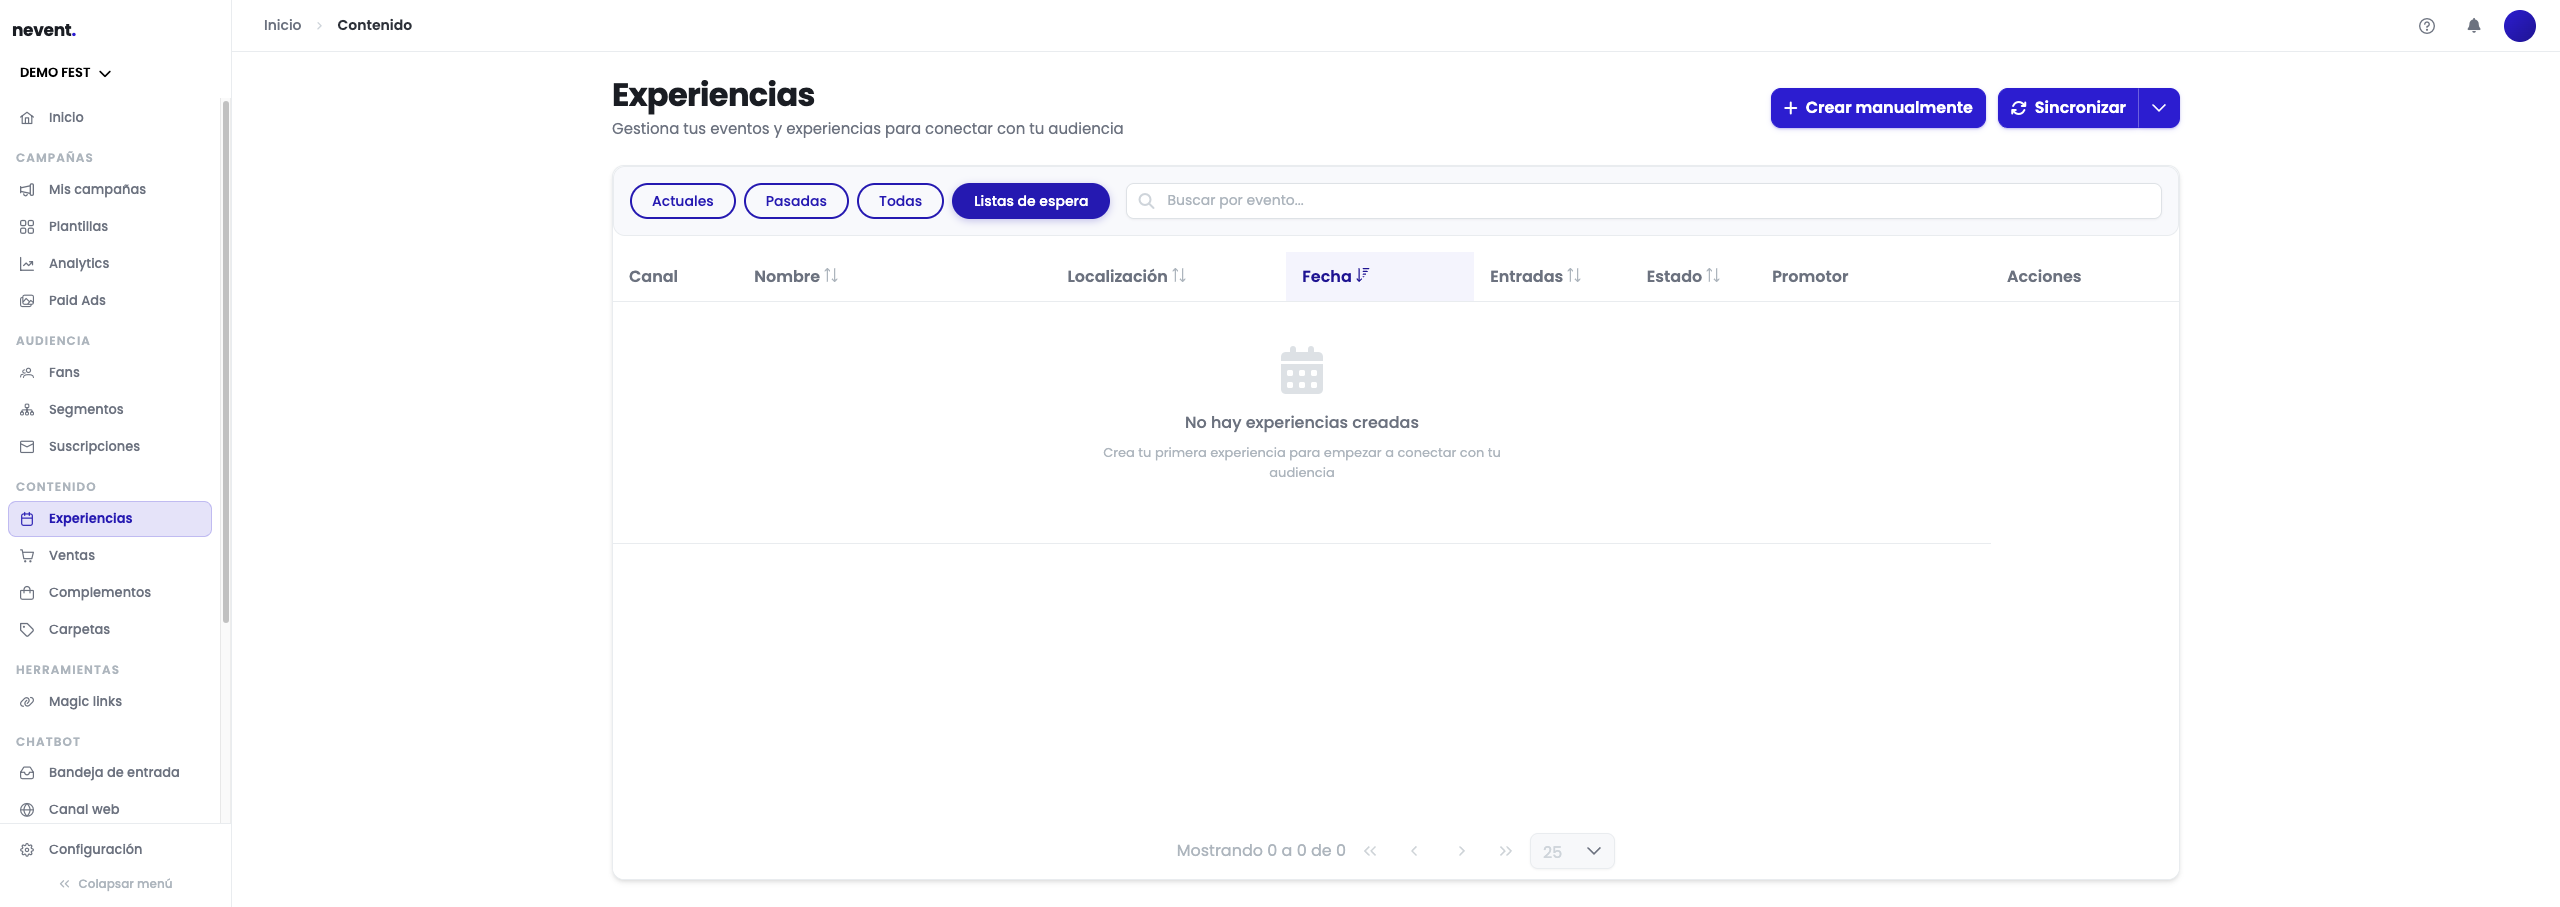Screen dimensions: 2560x907
Task: Open Ventas in sidebar menu
Action: (110, 556)
